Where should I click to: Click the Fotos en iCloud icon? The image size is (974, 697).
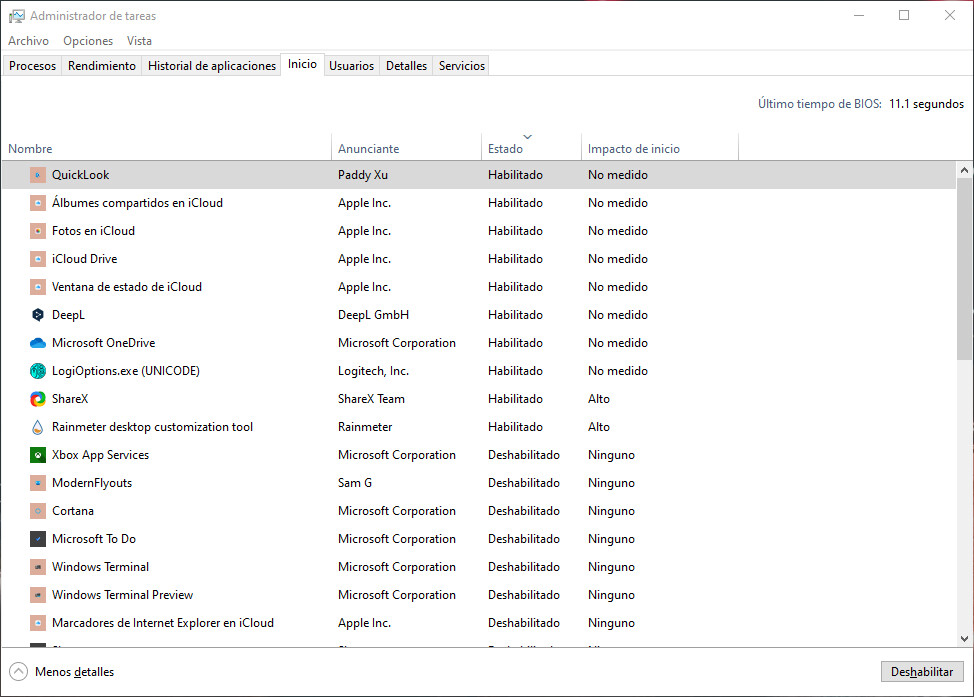(x=38, y=231)
